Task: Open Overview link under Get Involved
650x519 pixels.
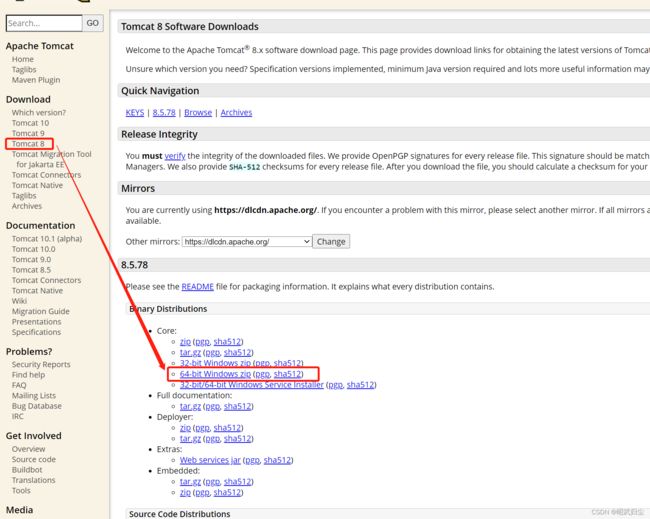Action: pos(29,449)
